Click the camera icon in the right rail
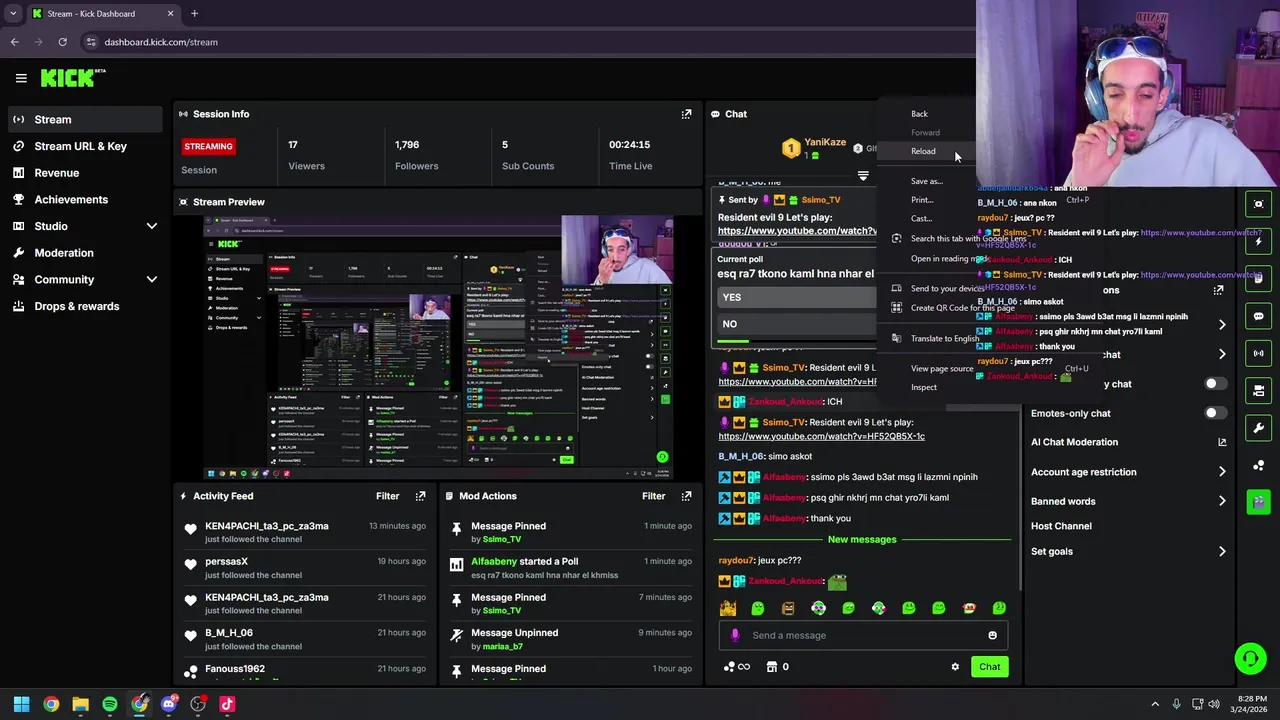The width and height of the screenshot is (1280, 720). (x=1258, y=391)
